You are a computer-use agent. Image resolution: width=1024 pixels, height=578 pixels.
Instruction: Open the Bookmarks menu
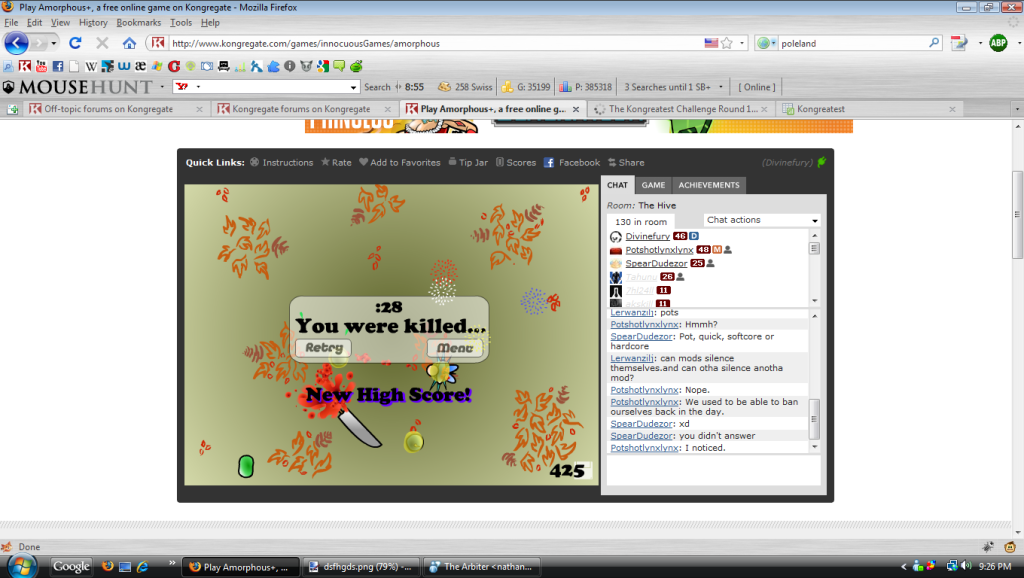(138, 22)
